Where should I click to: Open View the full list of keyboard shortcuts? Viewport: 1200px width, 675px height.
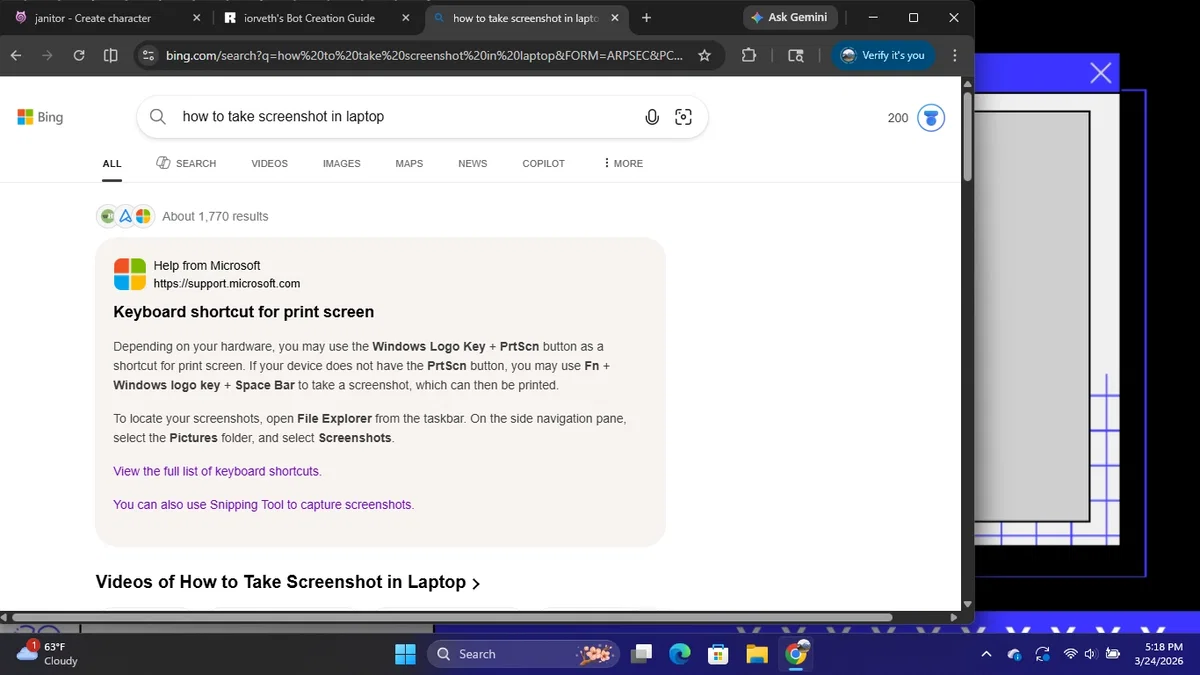pyautogui.click(x=217, y=471)
